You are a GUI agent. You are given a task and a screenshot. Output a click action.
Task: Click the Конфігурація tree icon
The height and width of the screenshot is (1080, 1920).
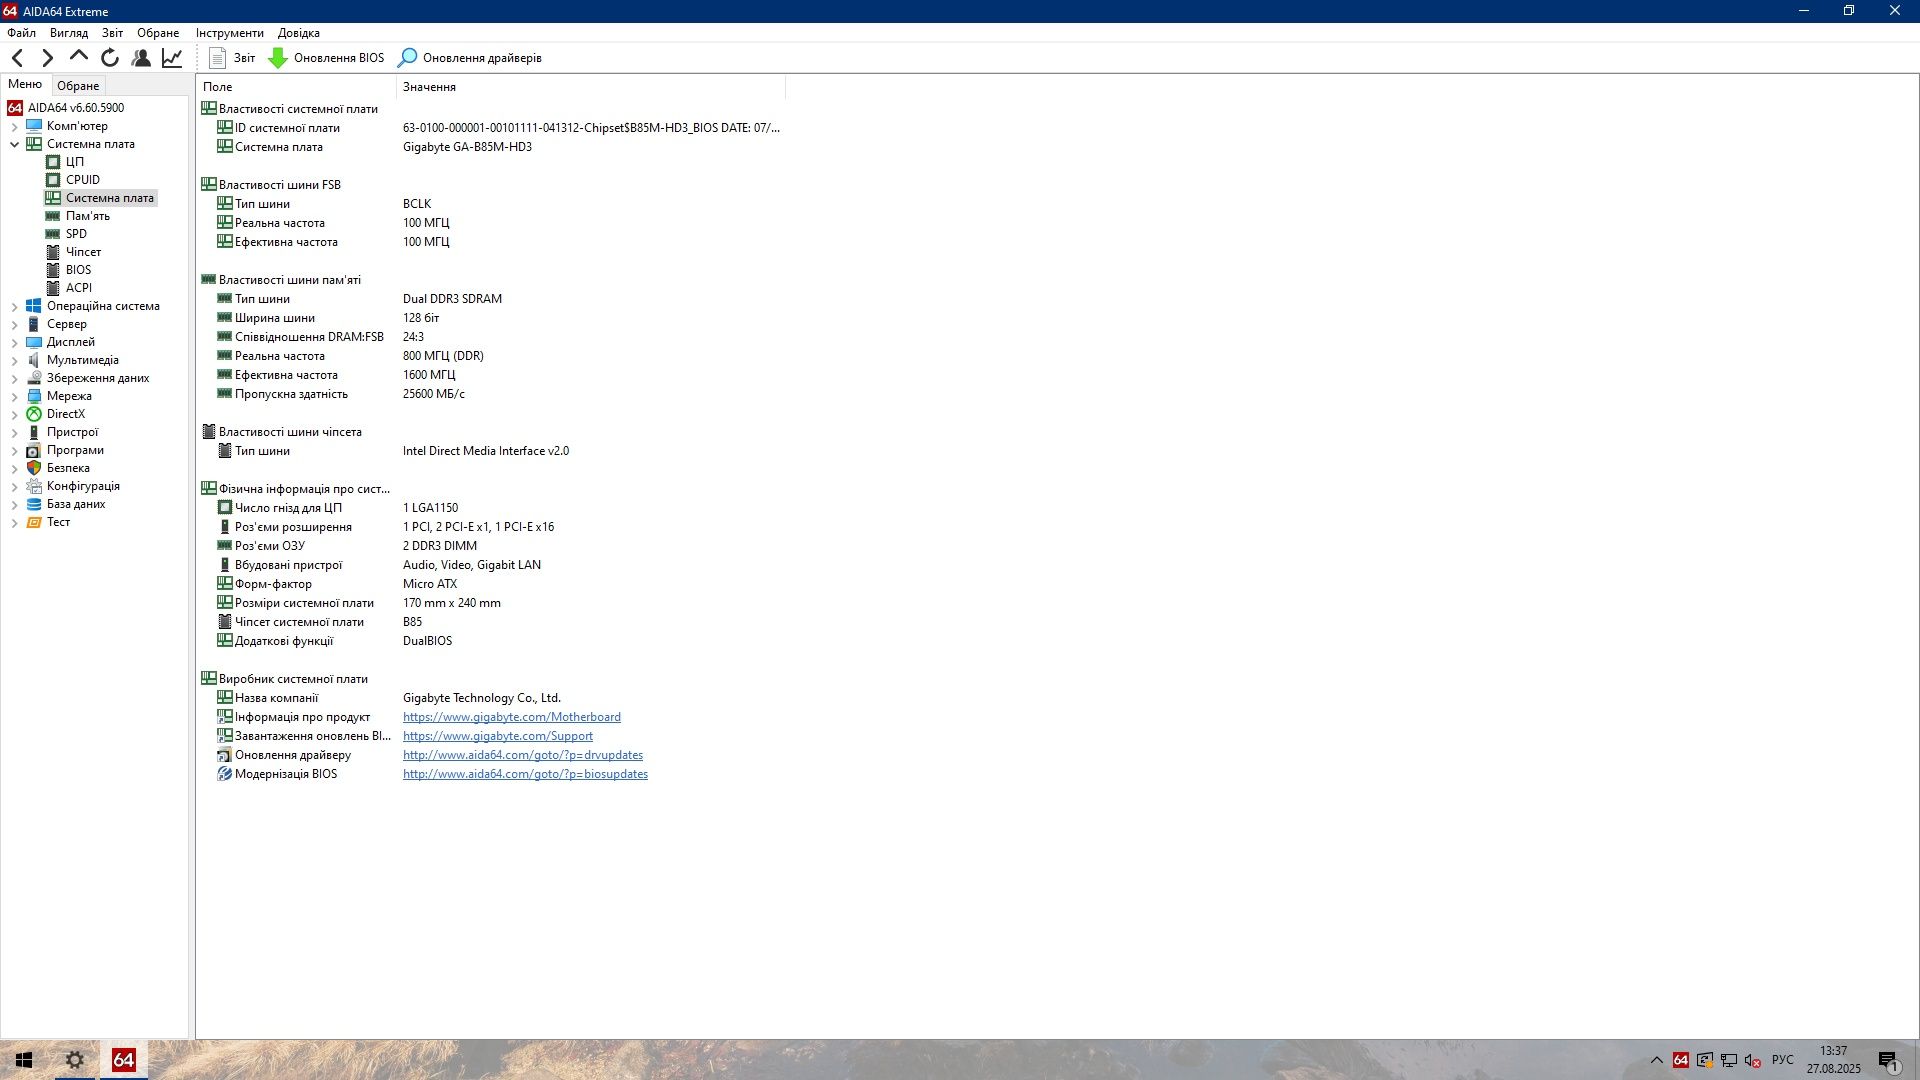34,486
